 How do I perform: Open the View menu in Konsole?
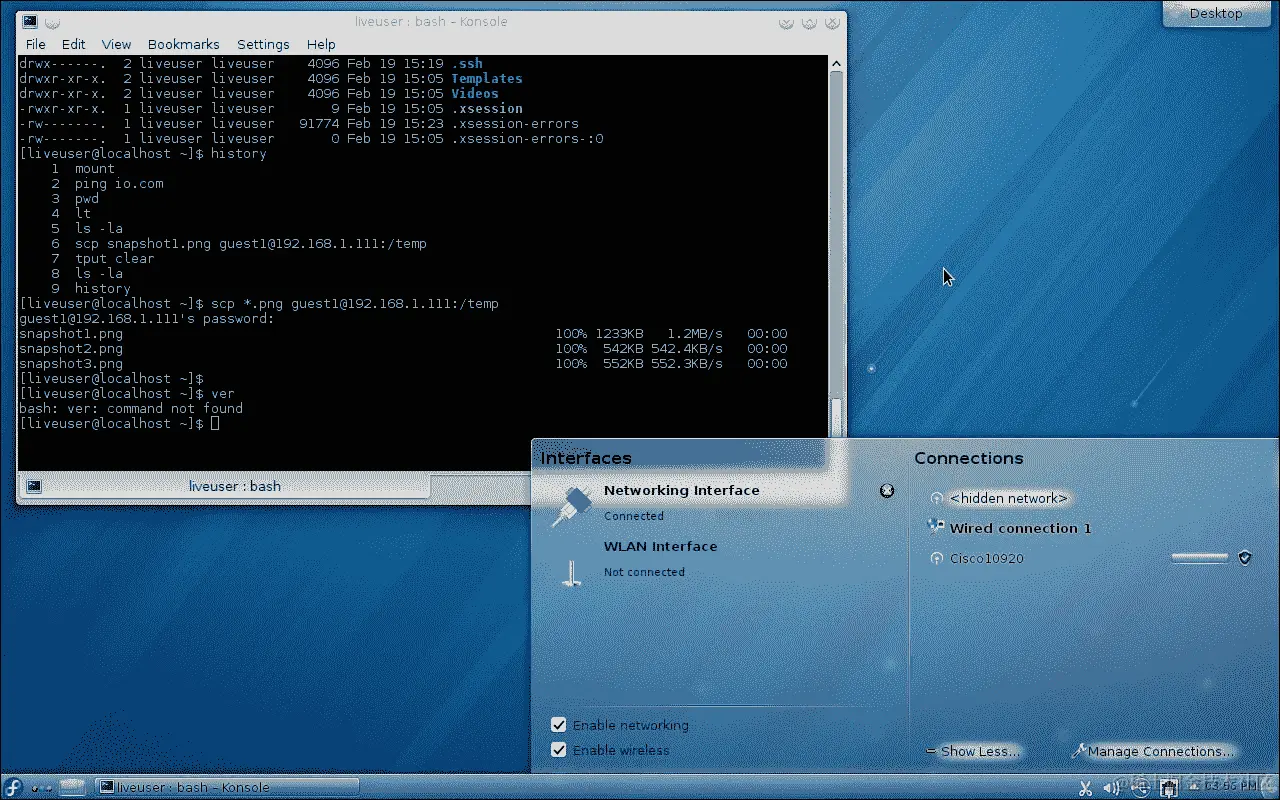116,44
